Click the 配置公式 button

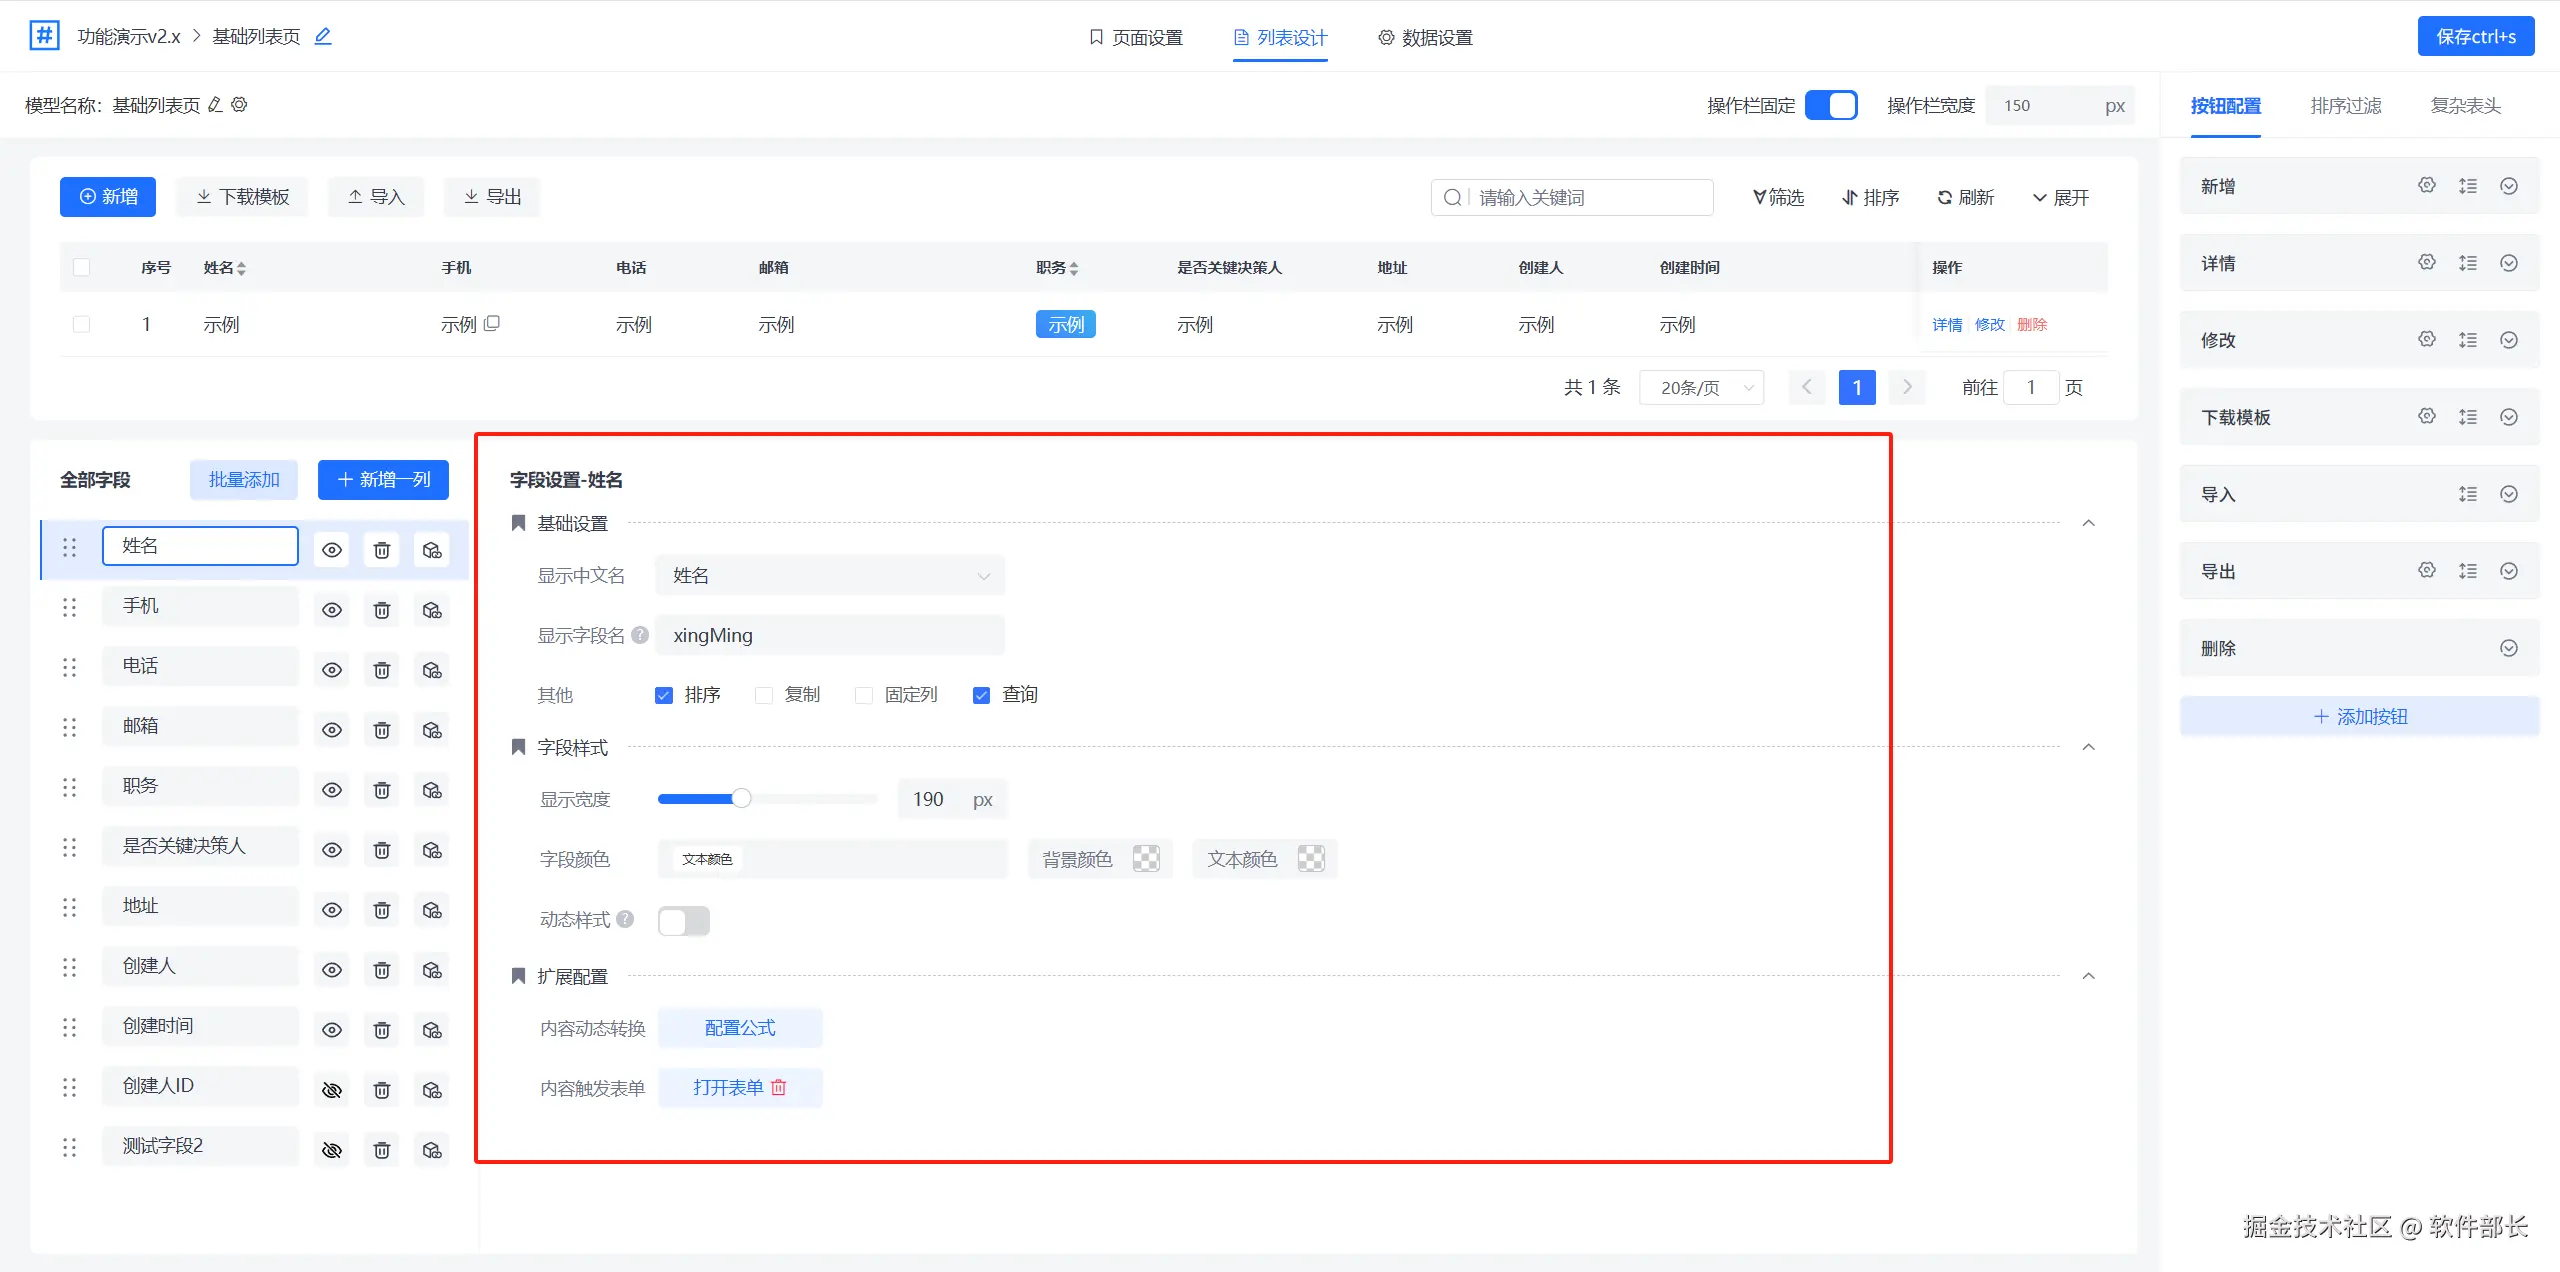(x=740, y=1028)
